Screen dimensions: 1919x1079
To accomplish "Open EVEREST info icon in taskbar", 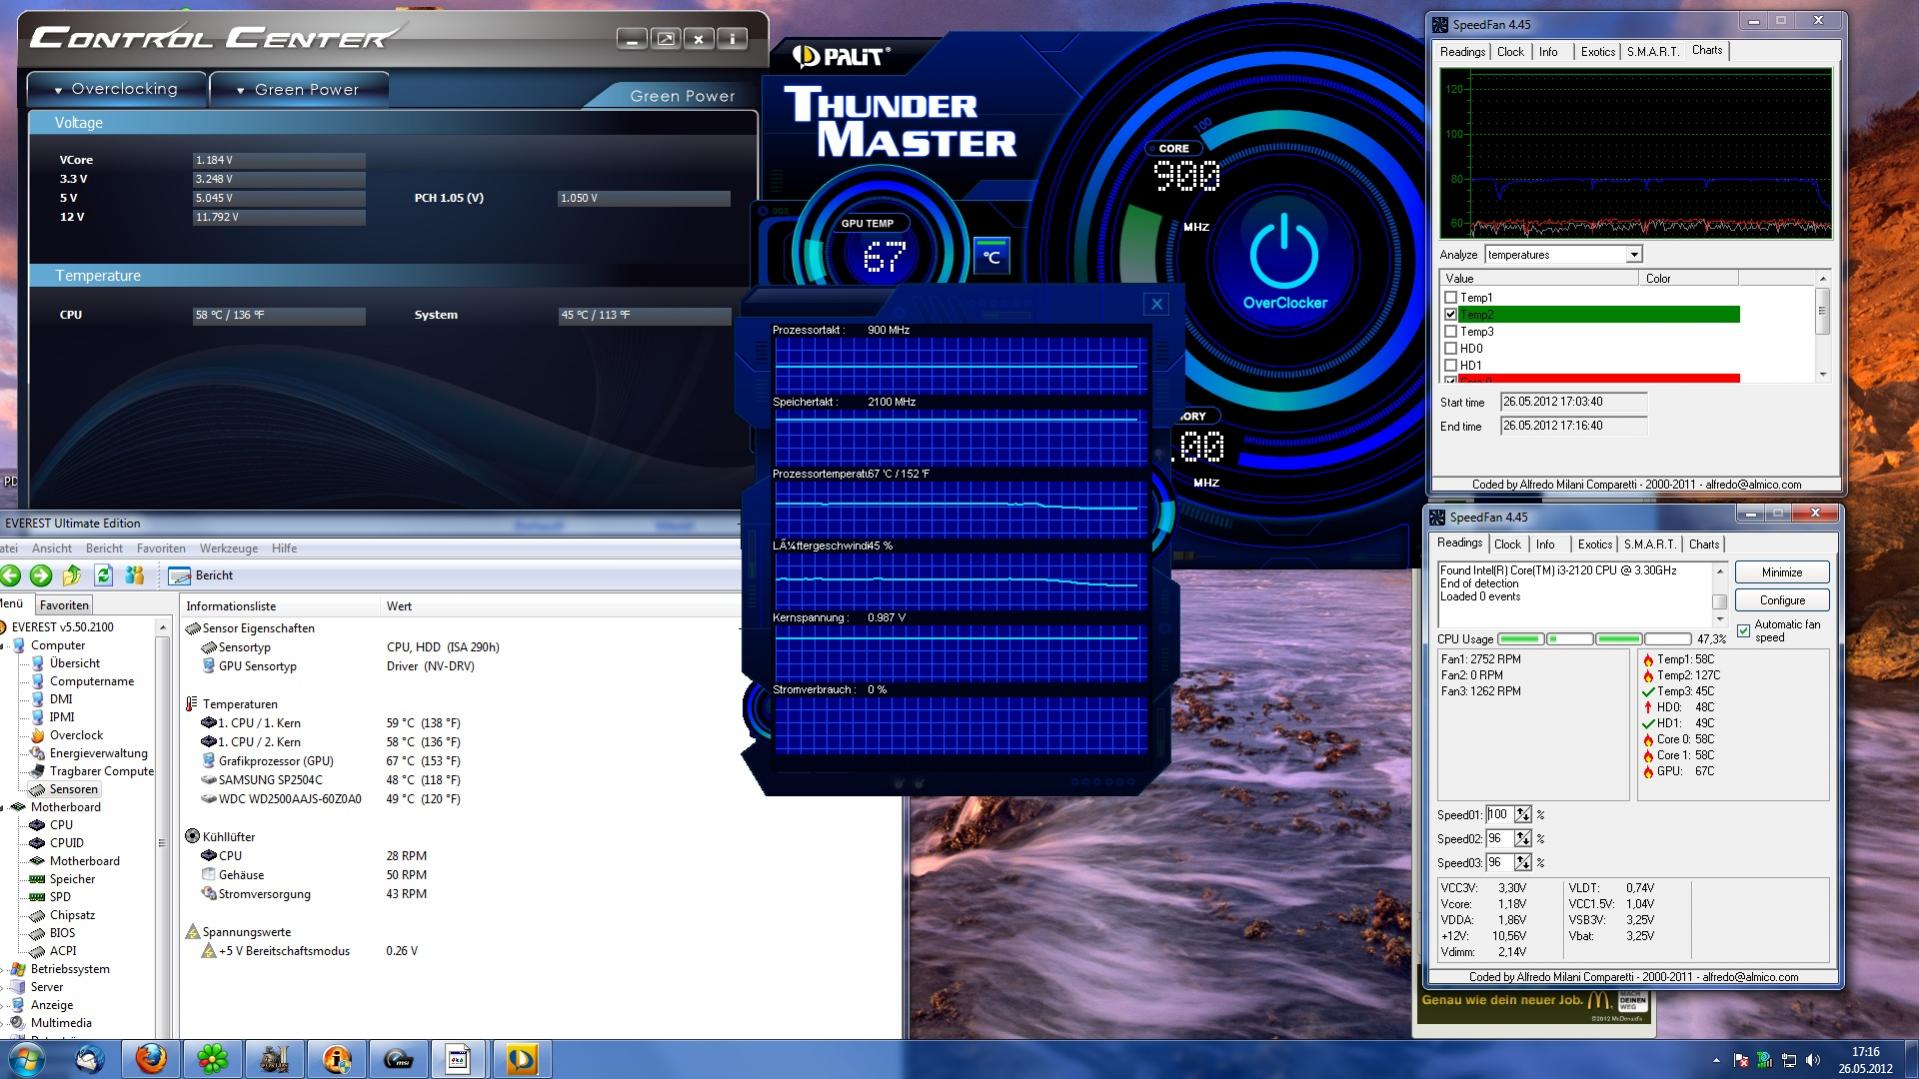I will (x=336, y=1059).
